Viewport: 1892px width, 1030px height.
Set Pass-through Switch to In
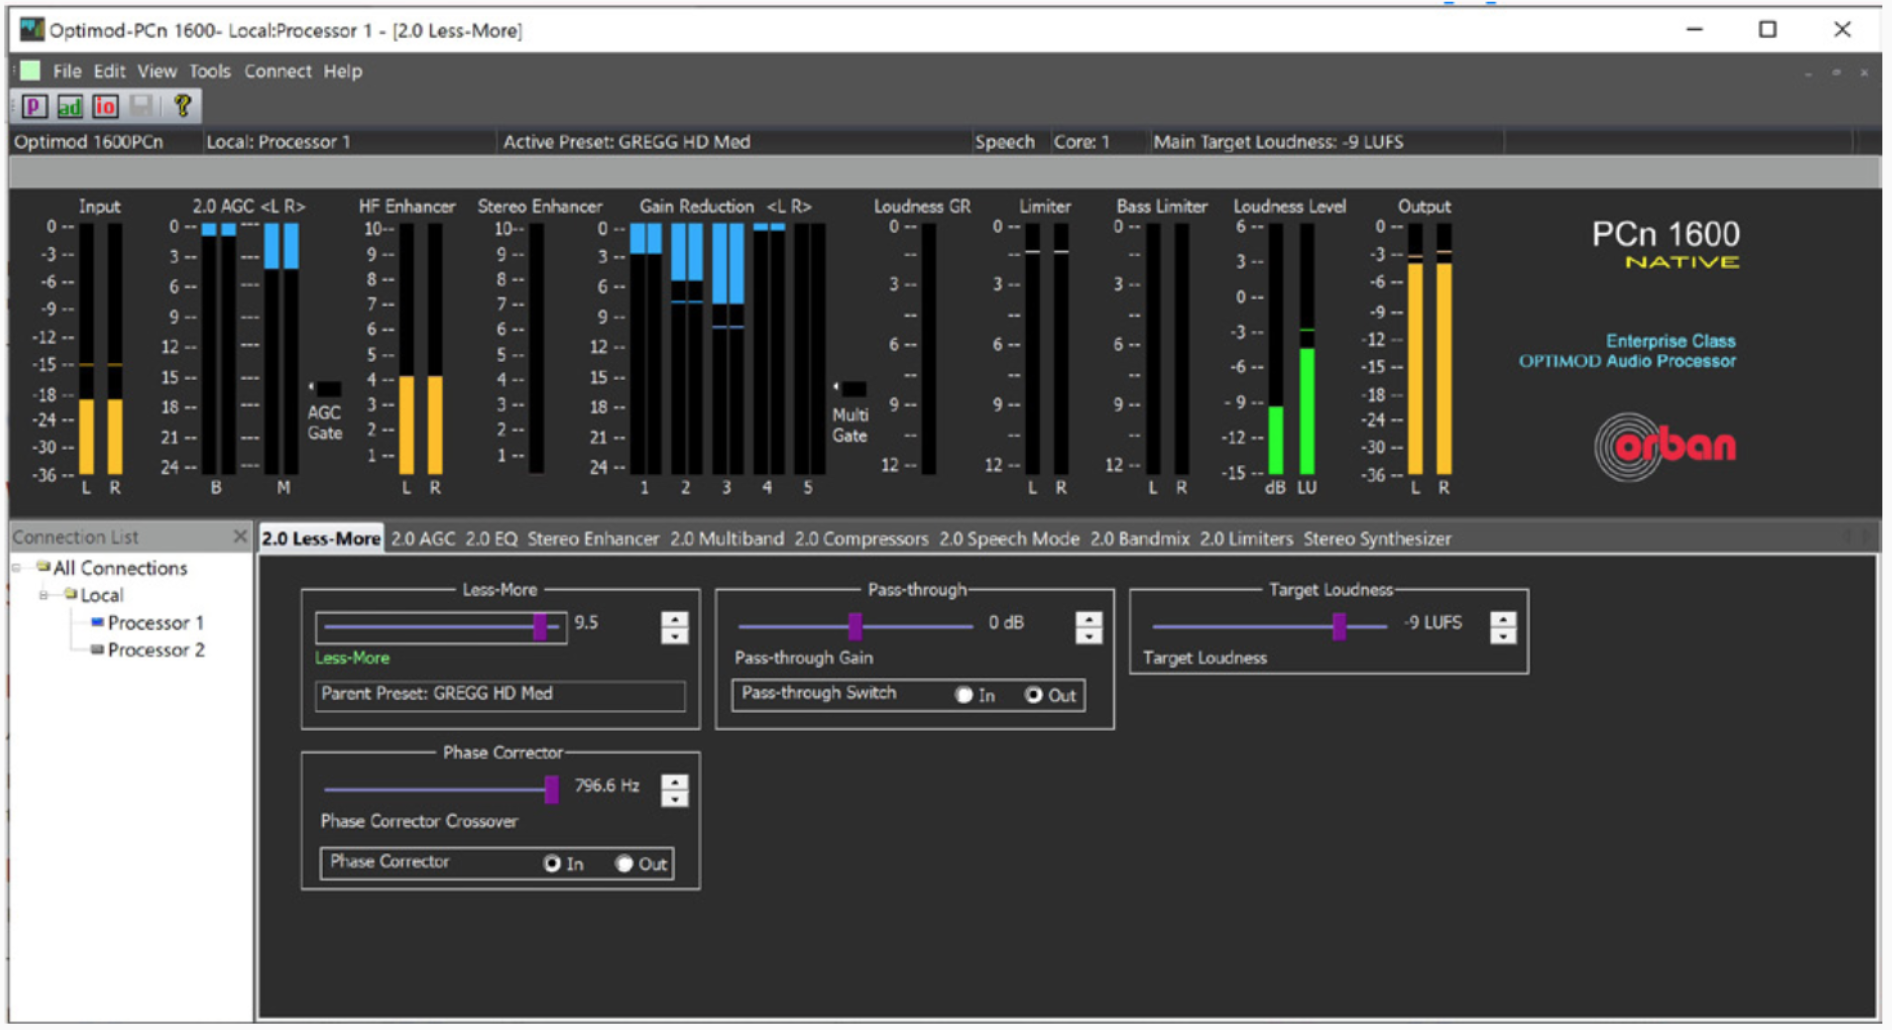point(964,695)
